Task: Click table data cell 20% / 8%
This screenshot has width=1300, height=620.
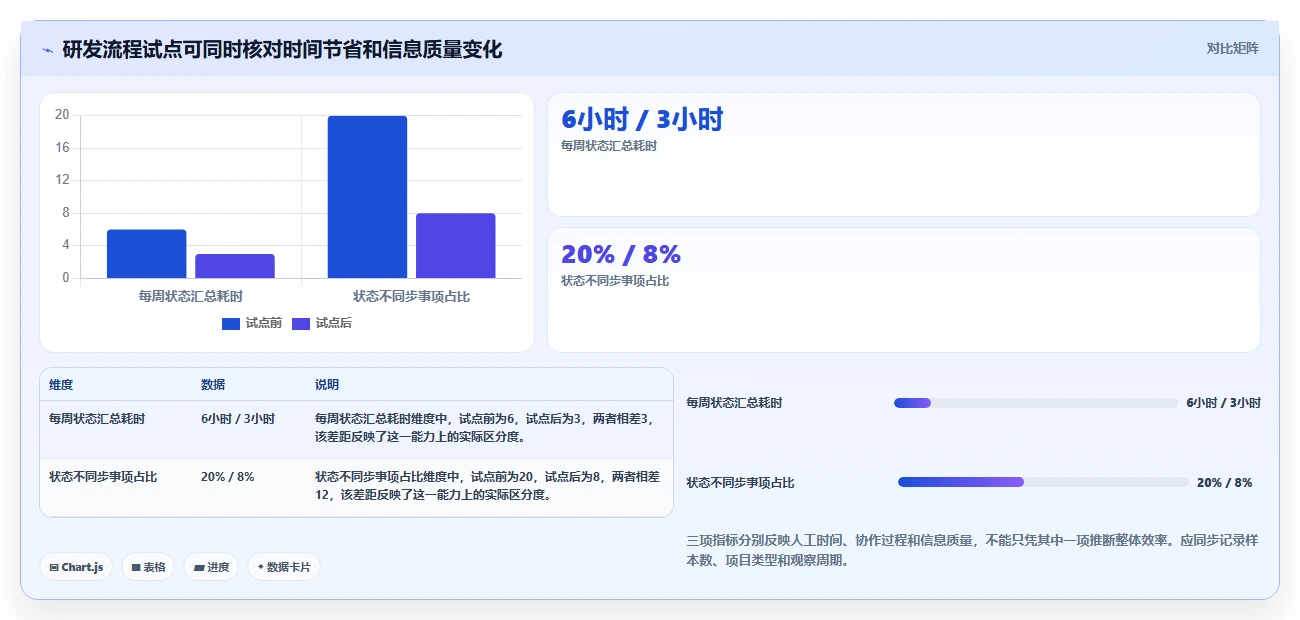Action: (228, 477)
